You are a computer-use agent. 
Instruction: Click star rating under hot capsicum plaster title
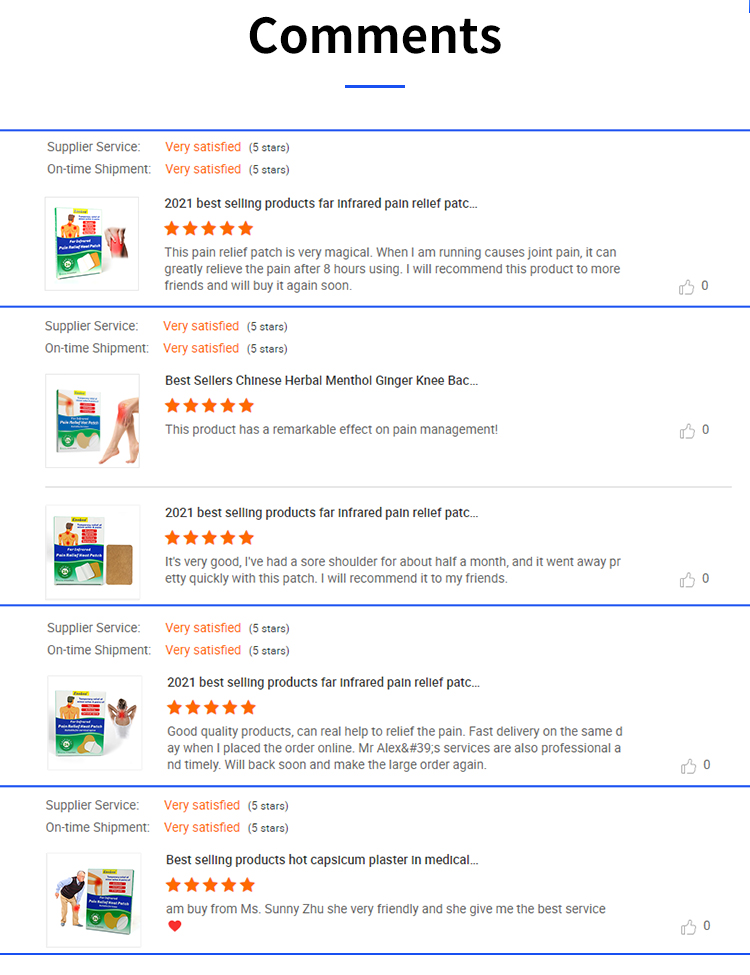click(211, 885)
